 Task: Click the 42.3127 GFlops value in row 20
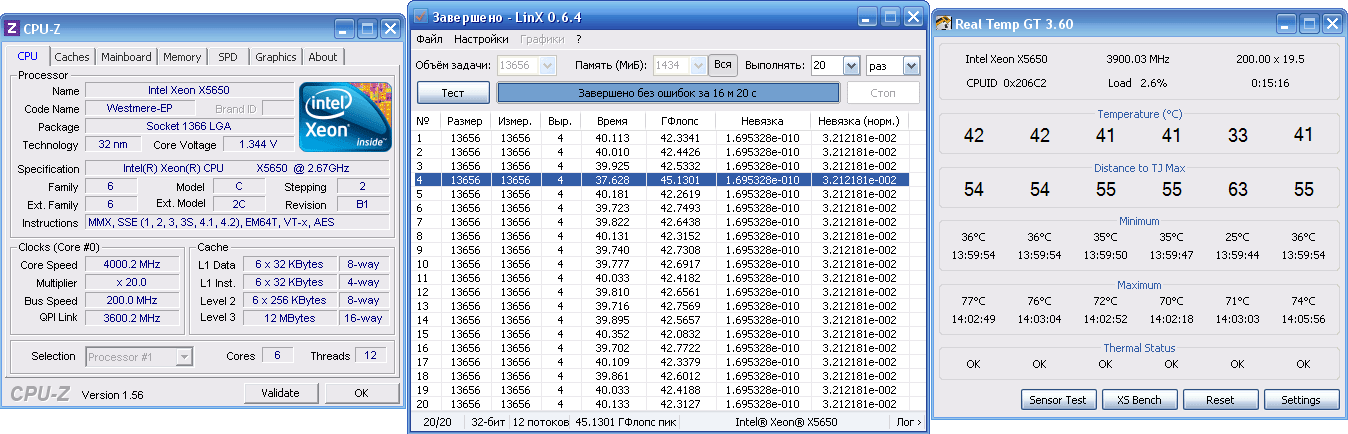(680, 404)
